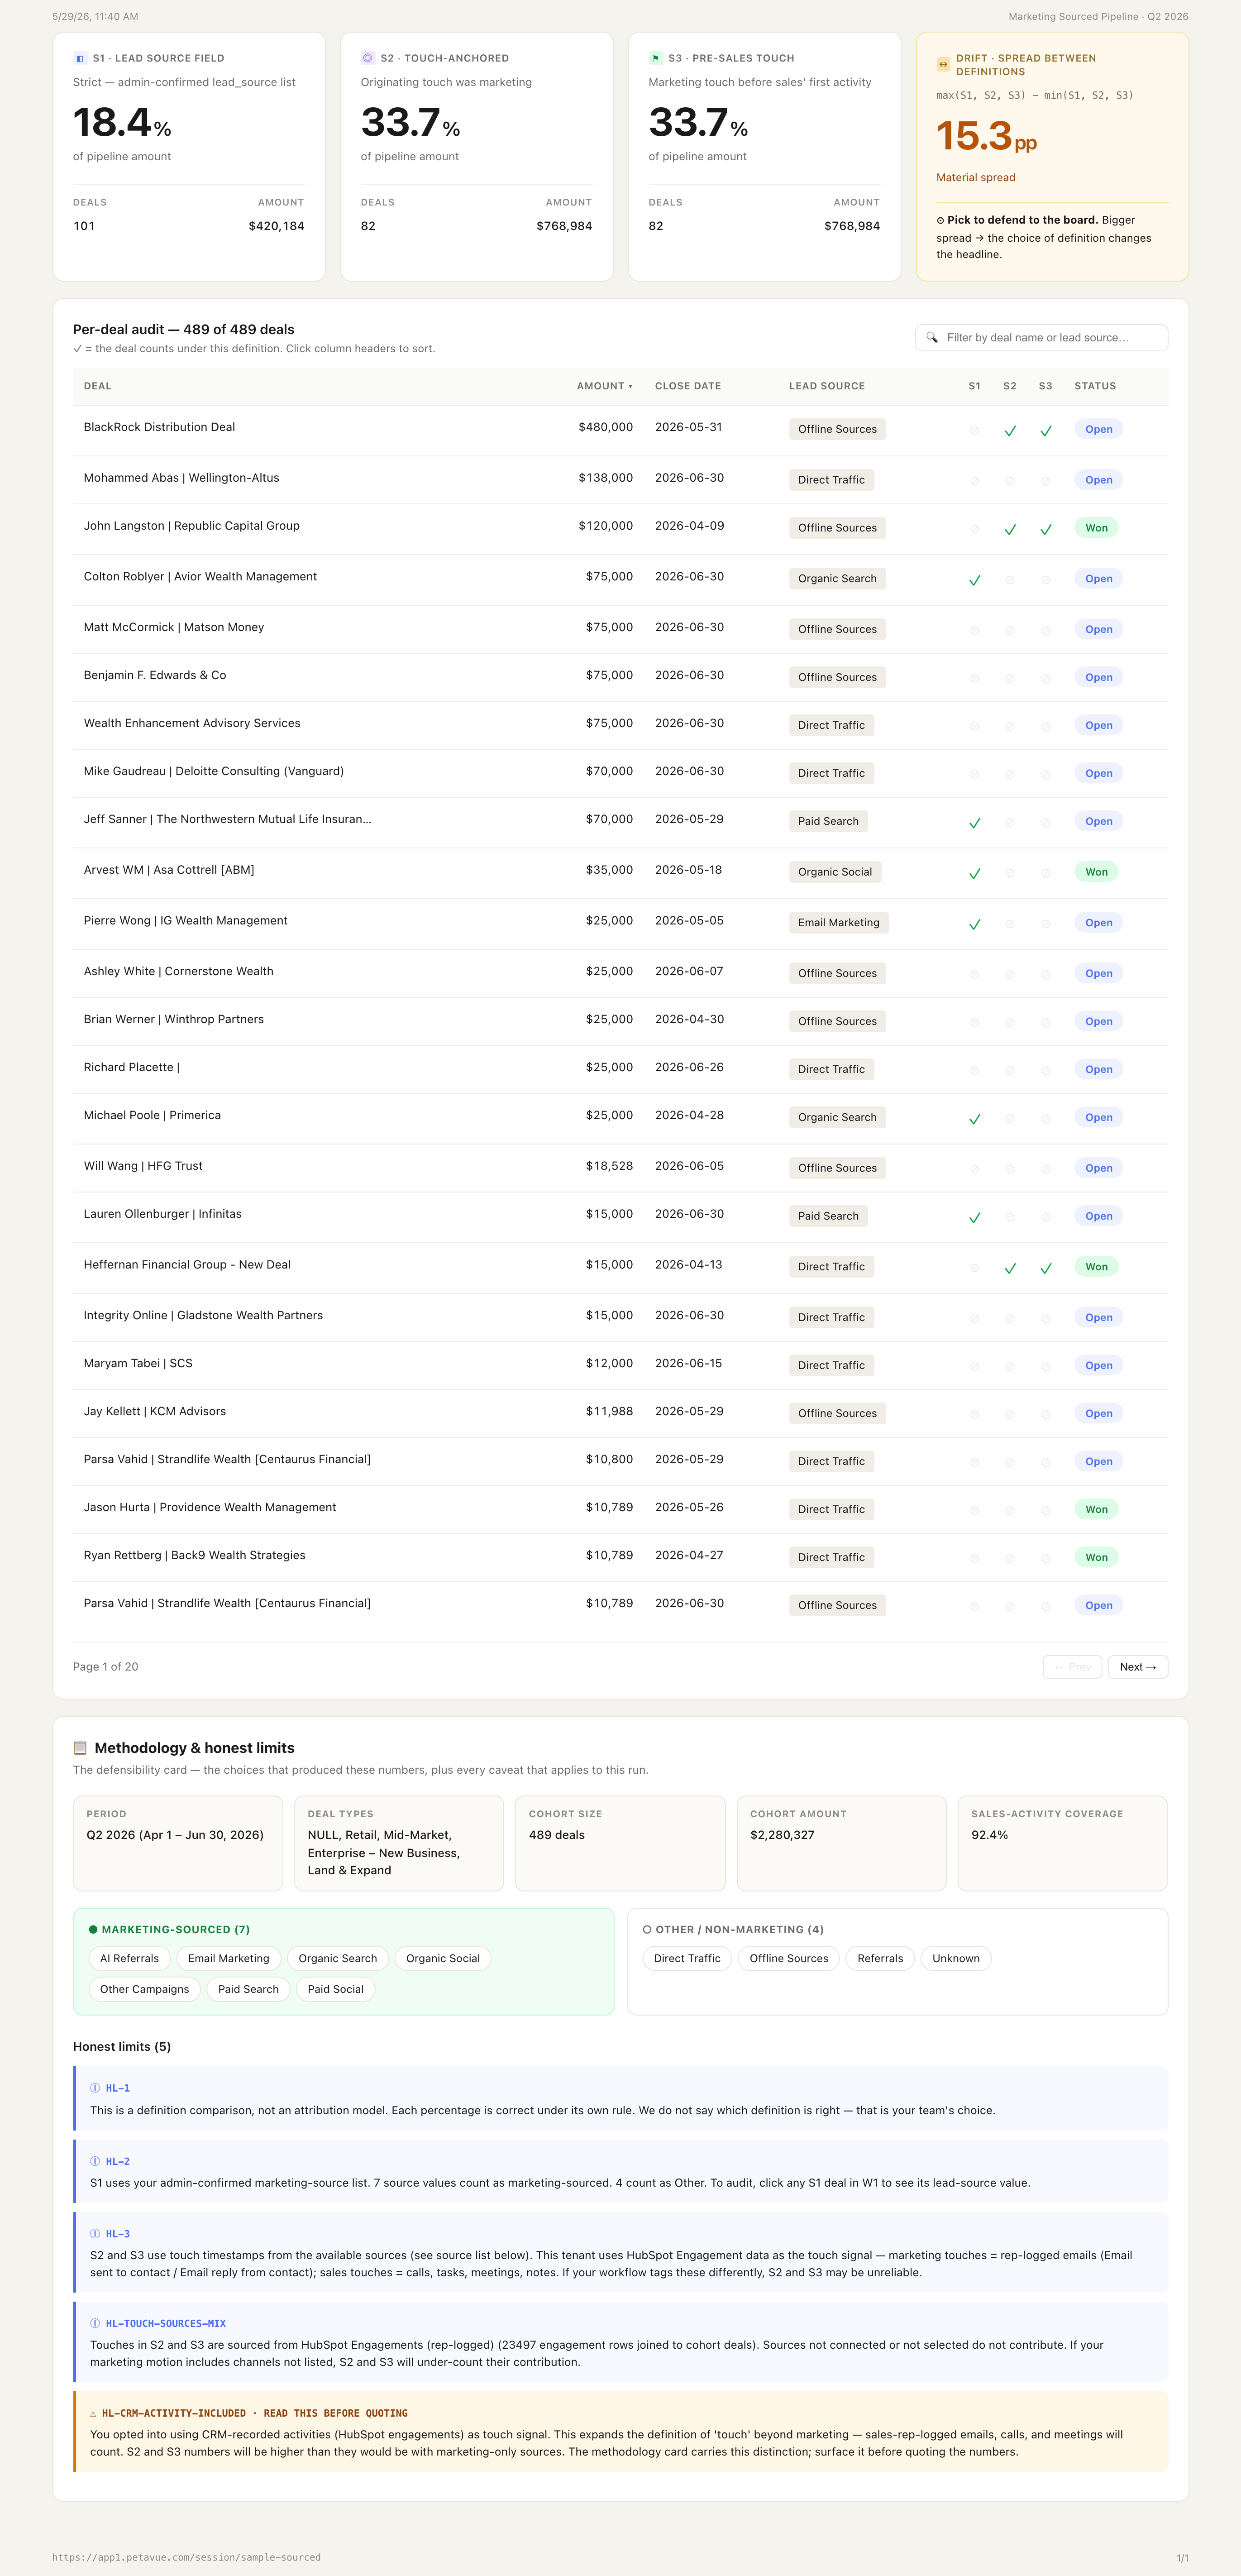1241x2576 pixels.
Task: Click the S1 checkmark for Michael Poole row
Action: [x=975, y=1119]
